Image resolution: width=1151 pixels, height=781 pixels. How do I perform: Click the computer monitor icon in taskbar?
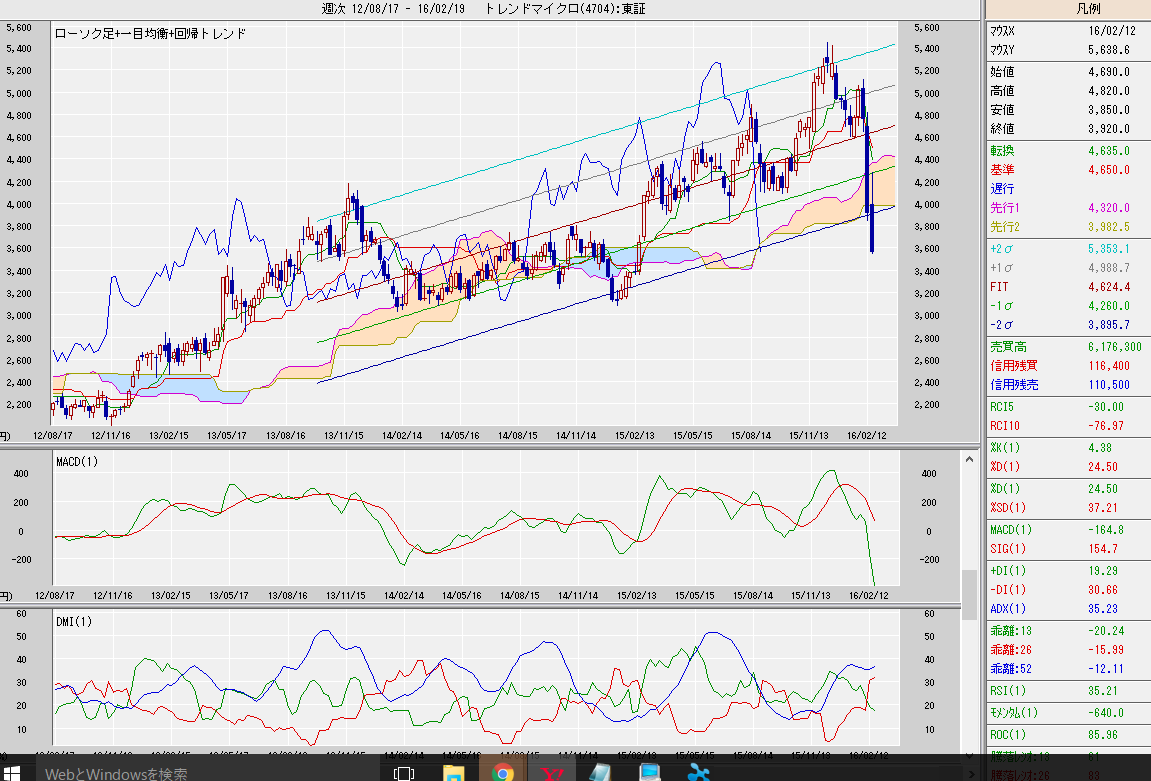pos(649,773)
